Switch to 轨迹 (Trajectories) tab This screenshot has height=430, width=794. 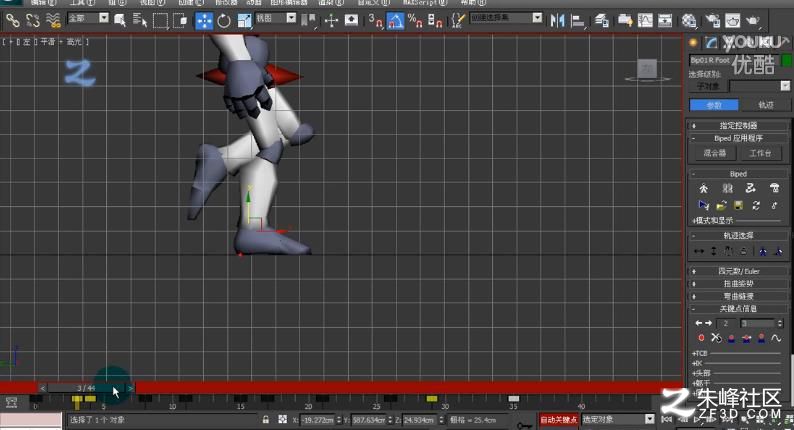pos(766,105)
